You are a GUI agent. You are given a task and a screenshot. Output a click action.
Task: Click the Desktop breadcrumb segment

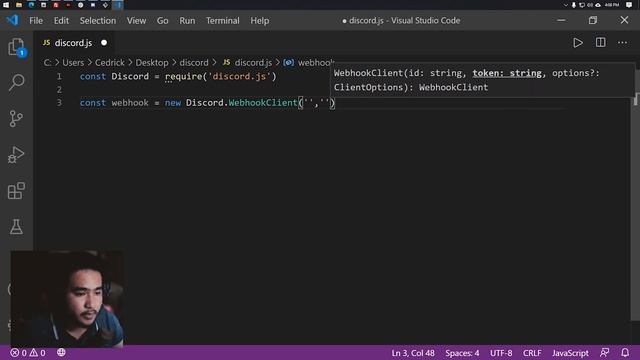coord(152,62)
